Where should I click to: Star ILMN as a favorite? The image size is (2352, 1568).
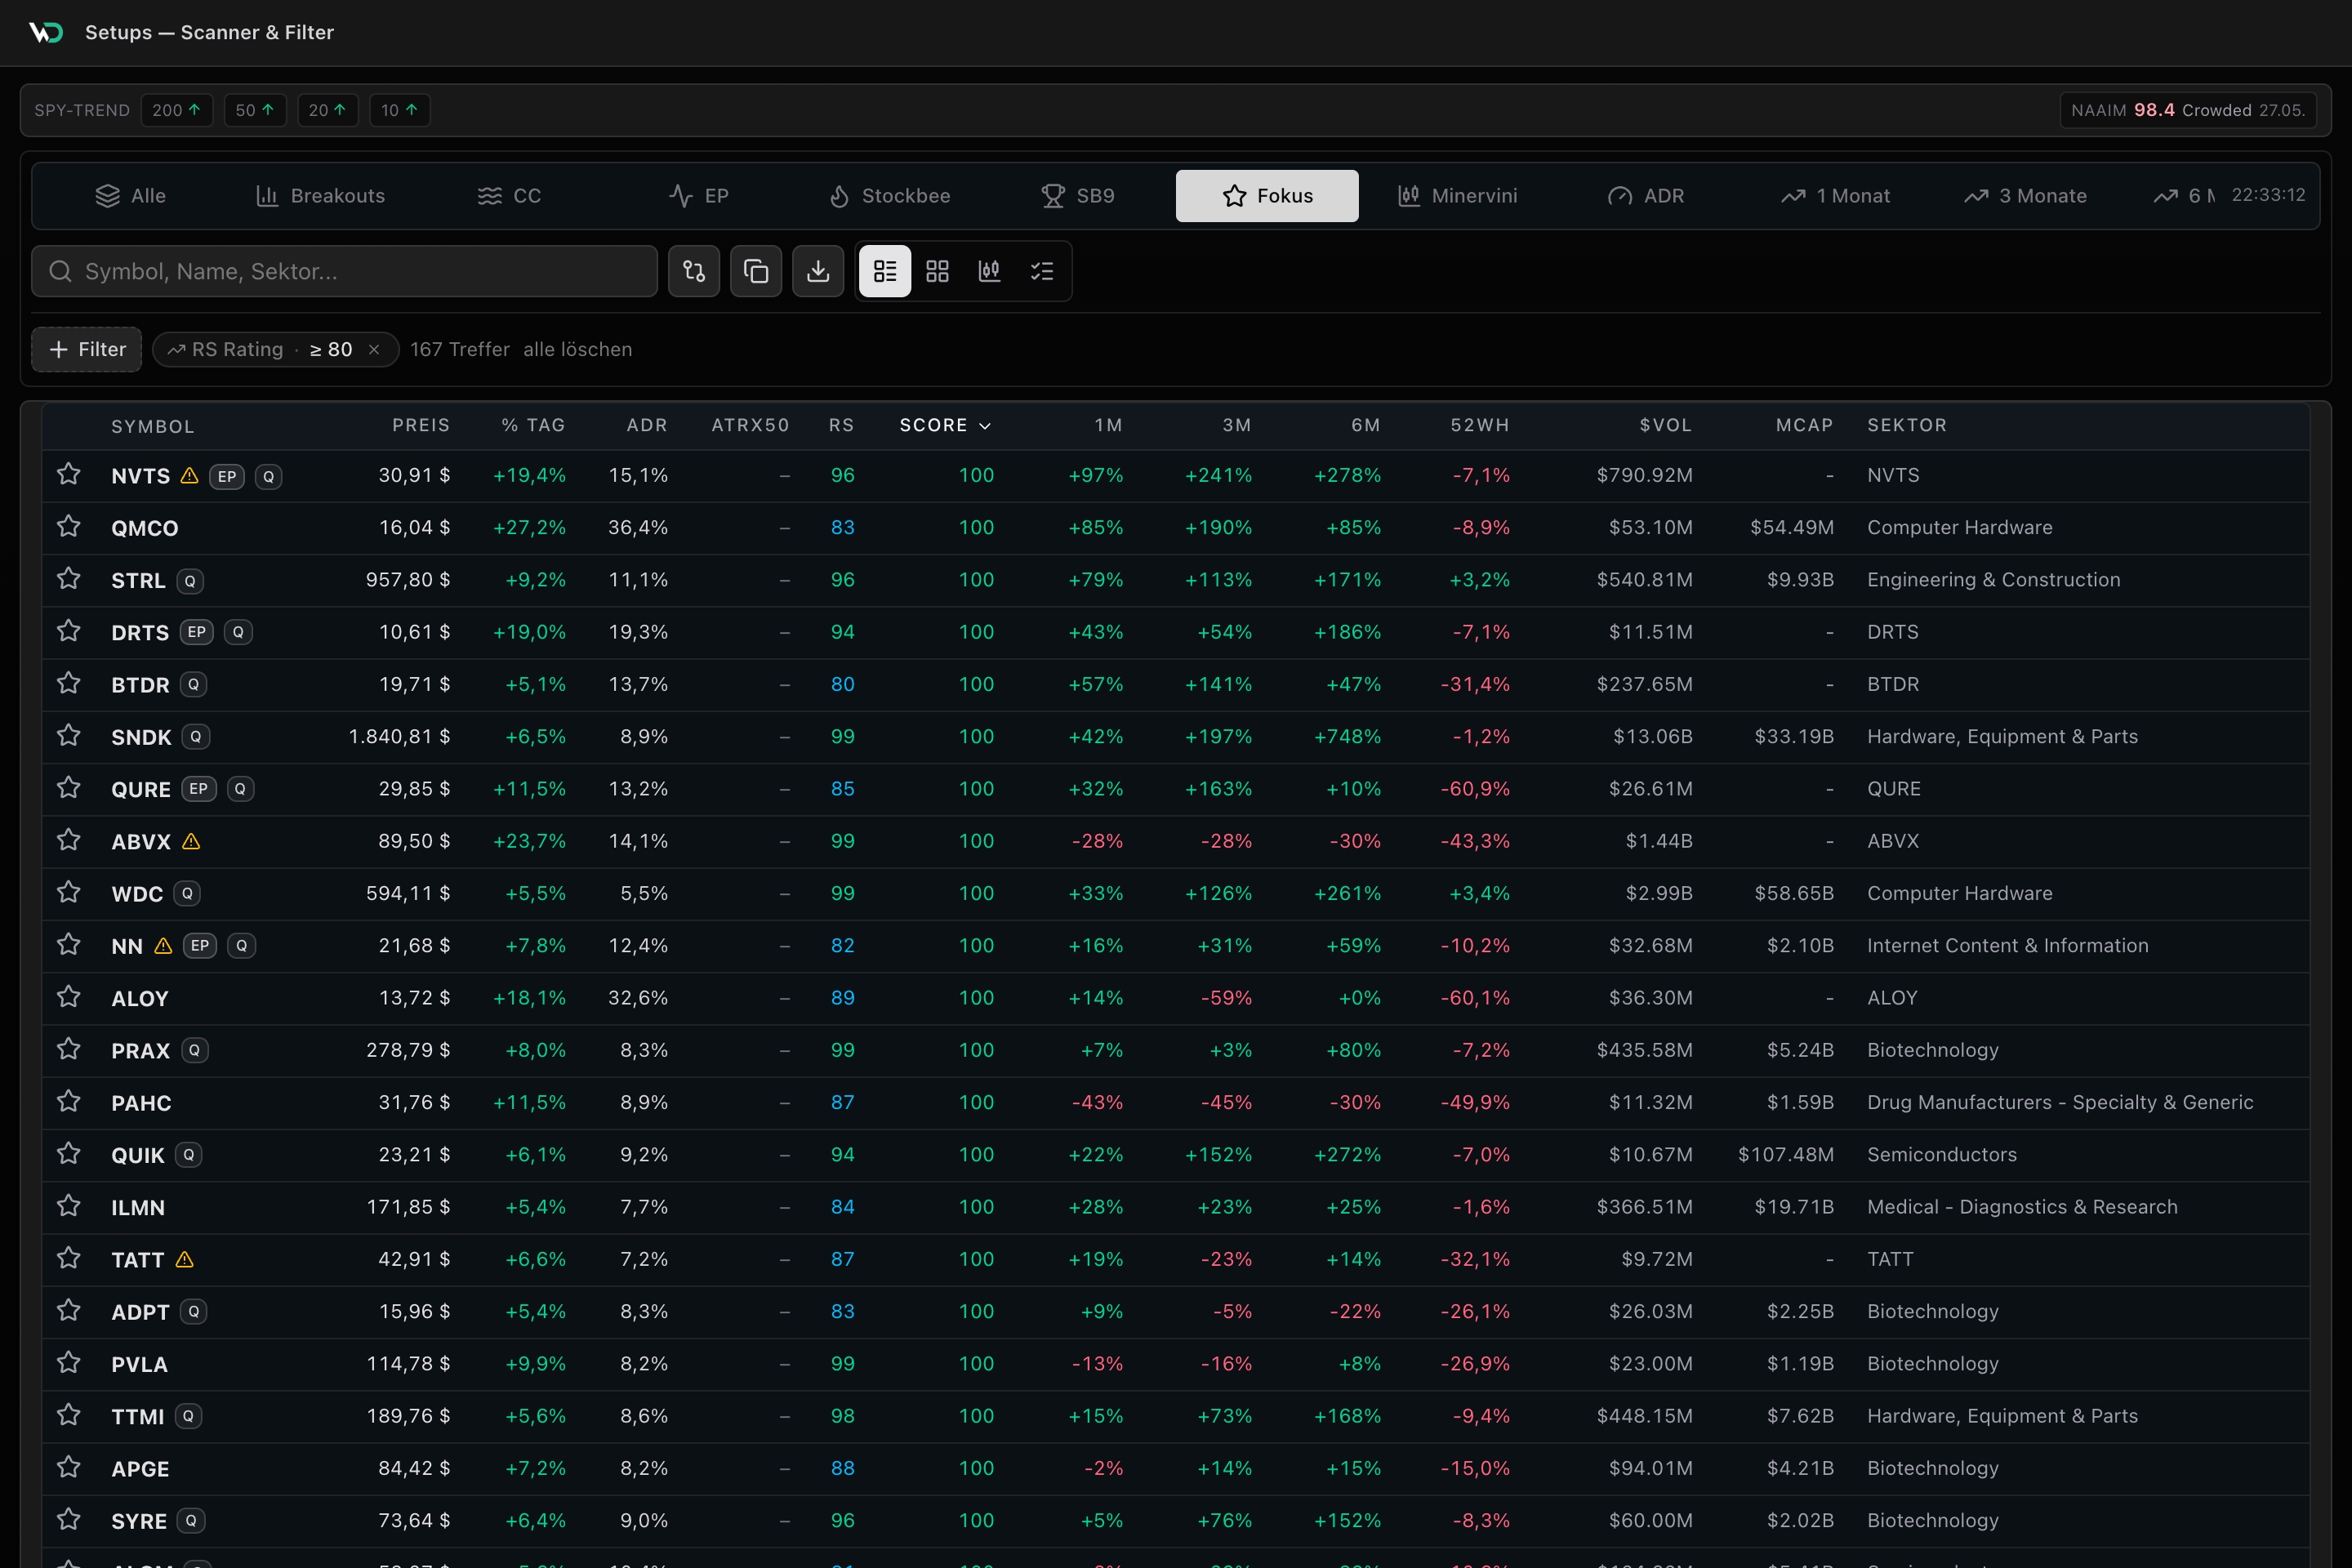(x=68, y=1206)
